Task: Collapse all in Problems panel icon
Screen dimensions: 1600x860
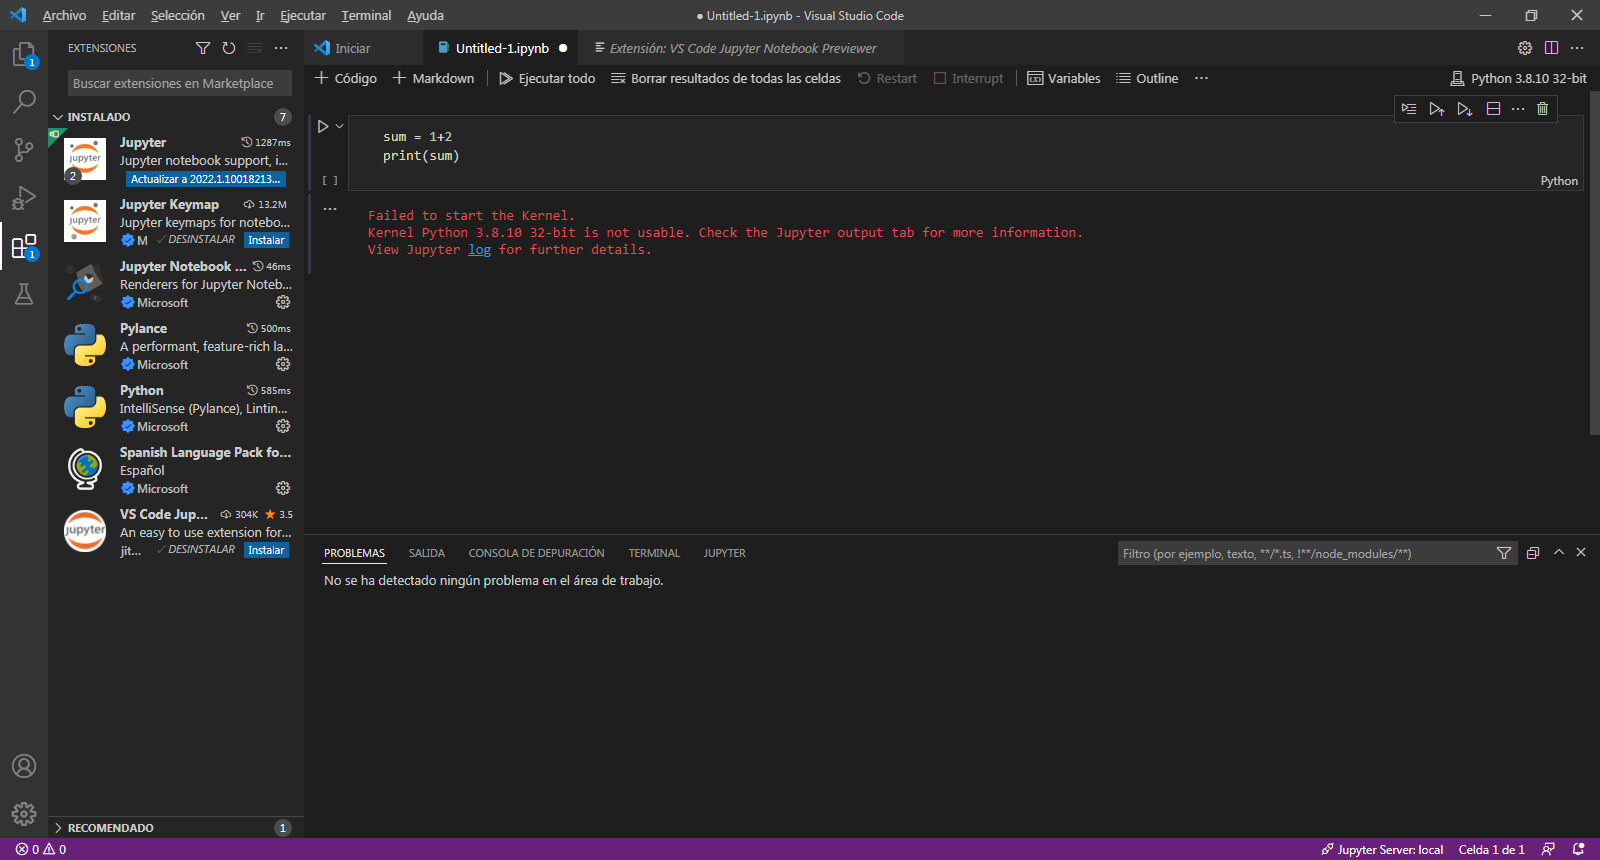Action: point(1533,553)
